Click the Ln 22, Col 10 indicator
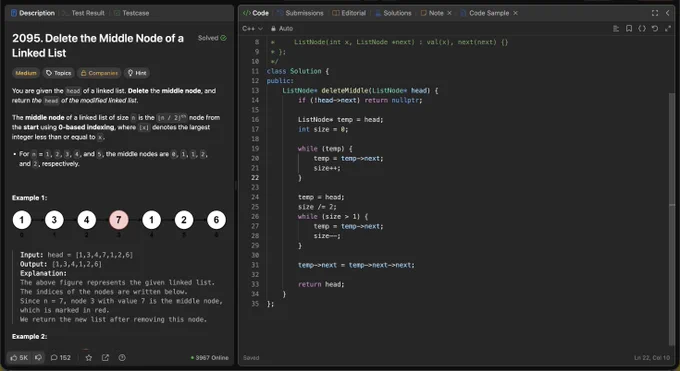The height and width of the screenshot is (371, 680). pyautogui.click(x=652, y=358)
